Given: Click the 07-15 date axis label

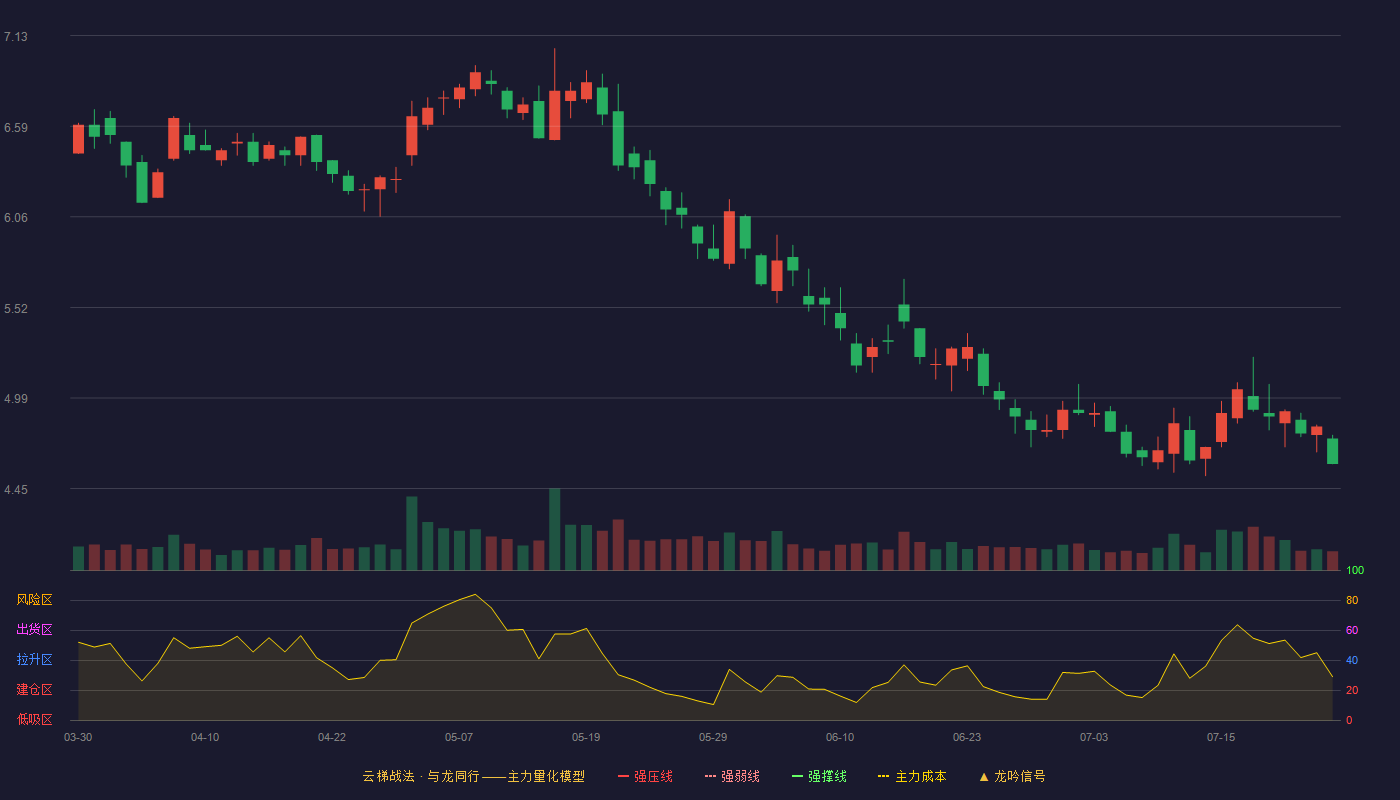Looking at the screenshot, I should 1221,737.
